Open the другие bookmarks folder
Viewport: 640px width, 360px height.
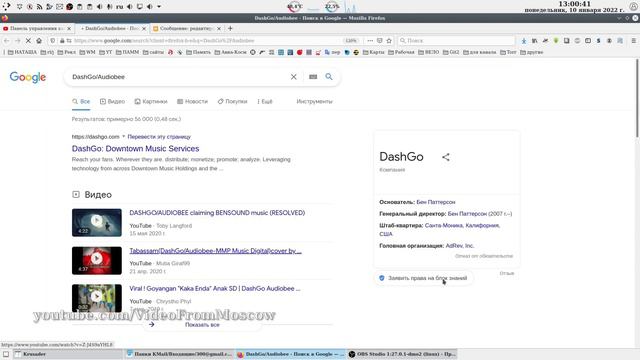coord(531,52)
